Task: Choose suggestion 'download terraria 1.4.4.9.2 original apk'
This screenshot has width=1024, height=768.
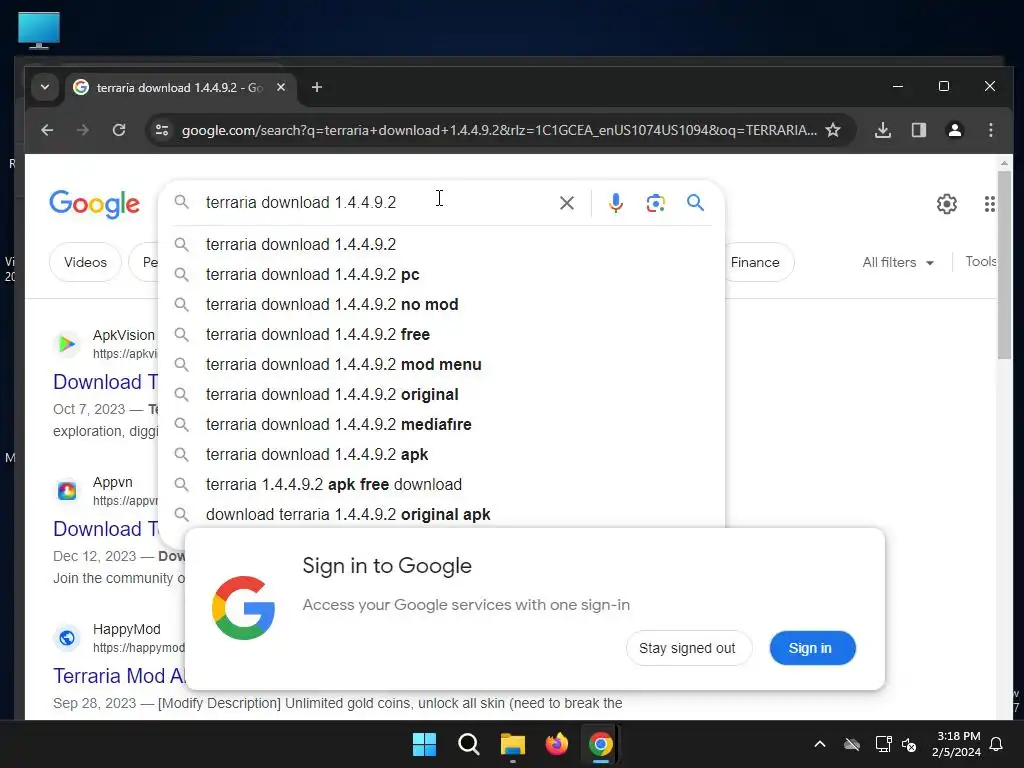Action: [441, 515]
